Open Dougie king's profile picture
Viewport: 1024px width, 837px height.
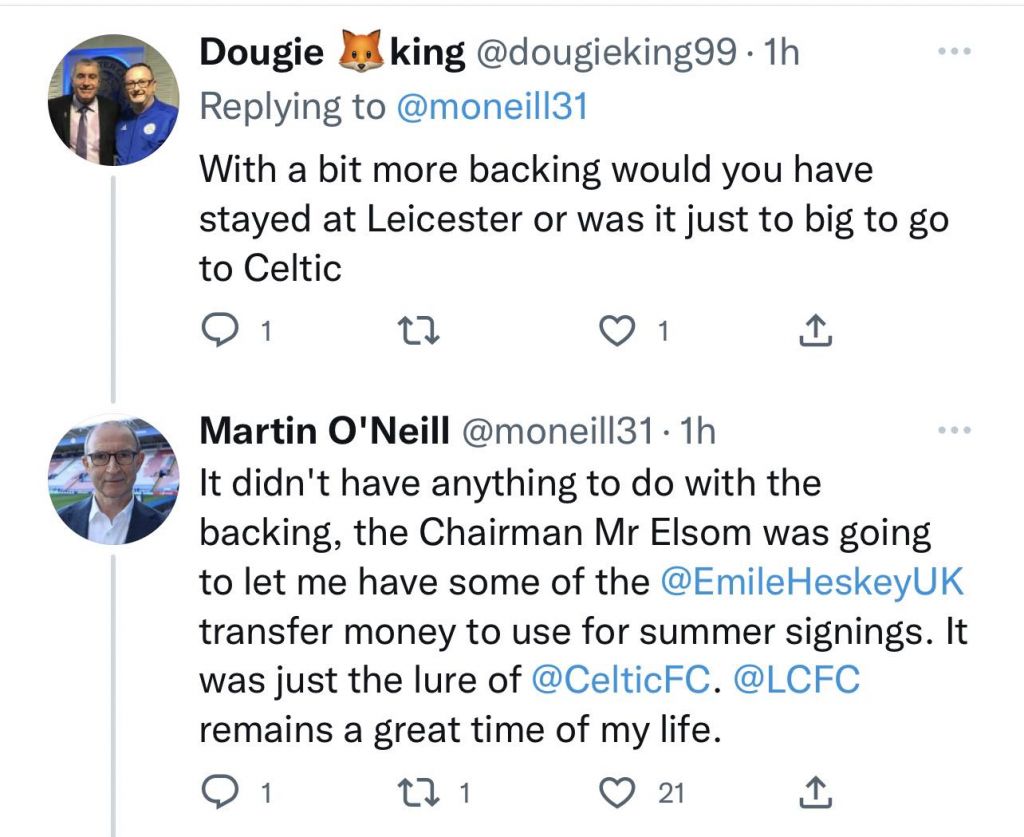(113, 99)
